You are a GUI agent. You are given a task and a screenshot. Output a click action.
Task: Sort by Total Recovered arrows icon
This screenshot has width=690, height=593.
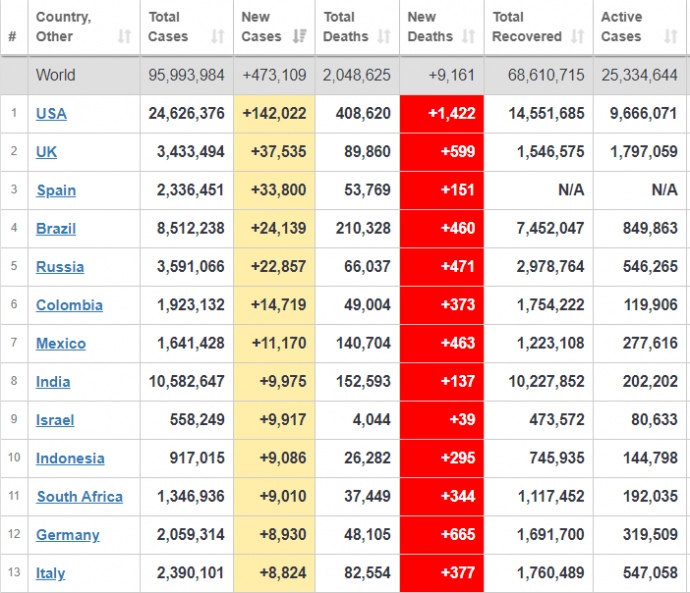pyautogui.click(x=577, y=37)
